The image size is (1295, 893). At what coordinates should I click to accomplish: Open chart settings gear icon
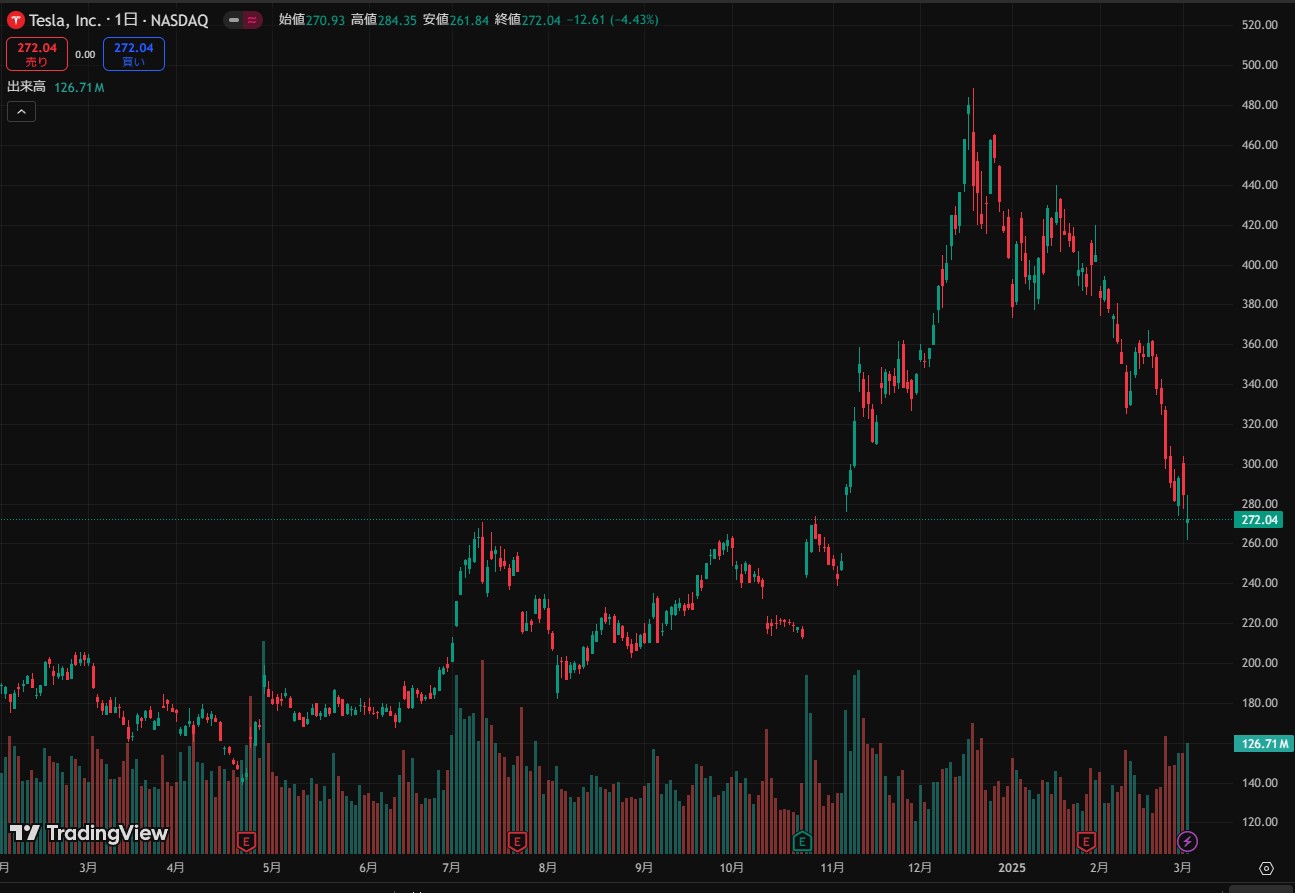[x=1267, y=867]
